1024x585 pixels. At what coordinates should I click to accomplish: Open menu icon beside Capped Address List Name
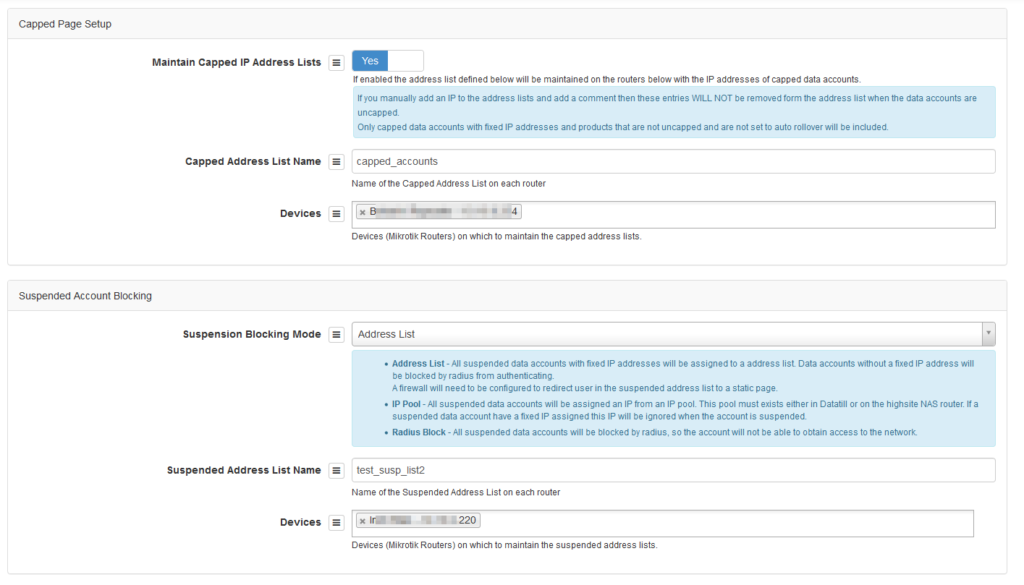coord(336,162)
